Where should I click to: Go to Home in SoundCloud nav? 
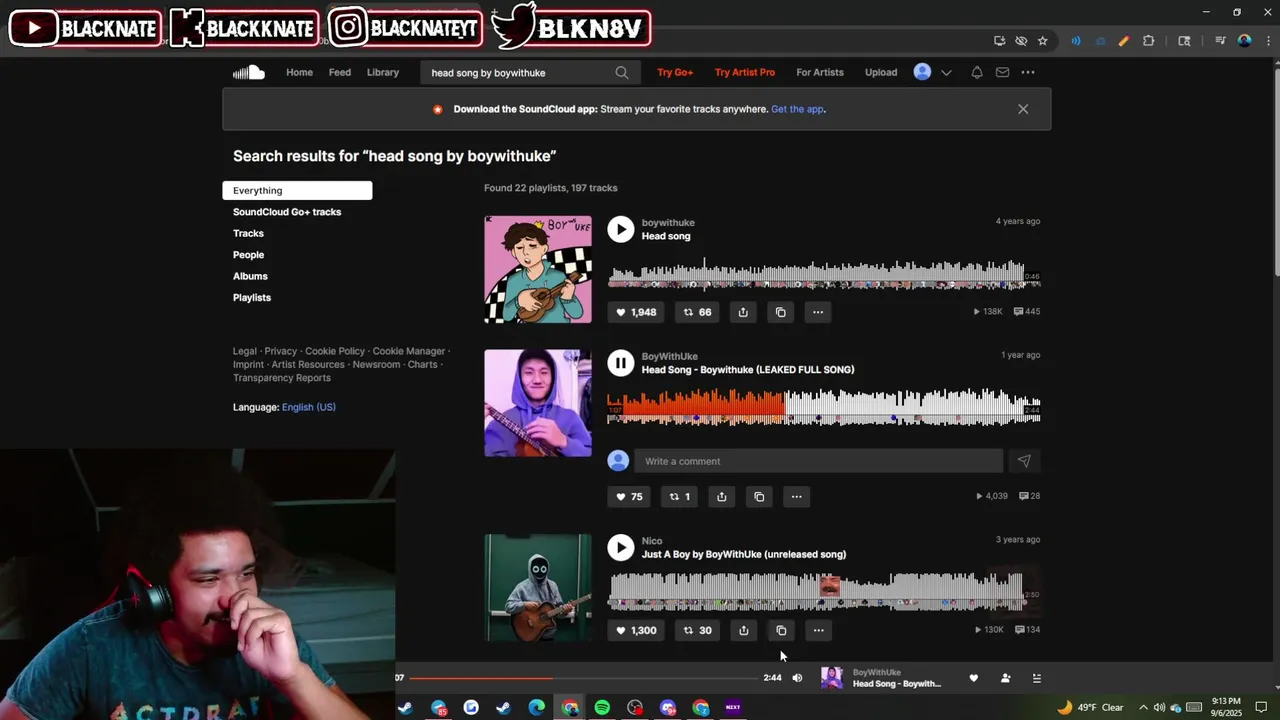point(299,72)
